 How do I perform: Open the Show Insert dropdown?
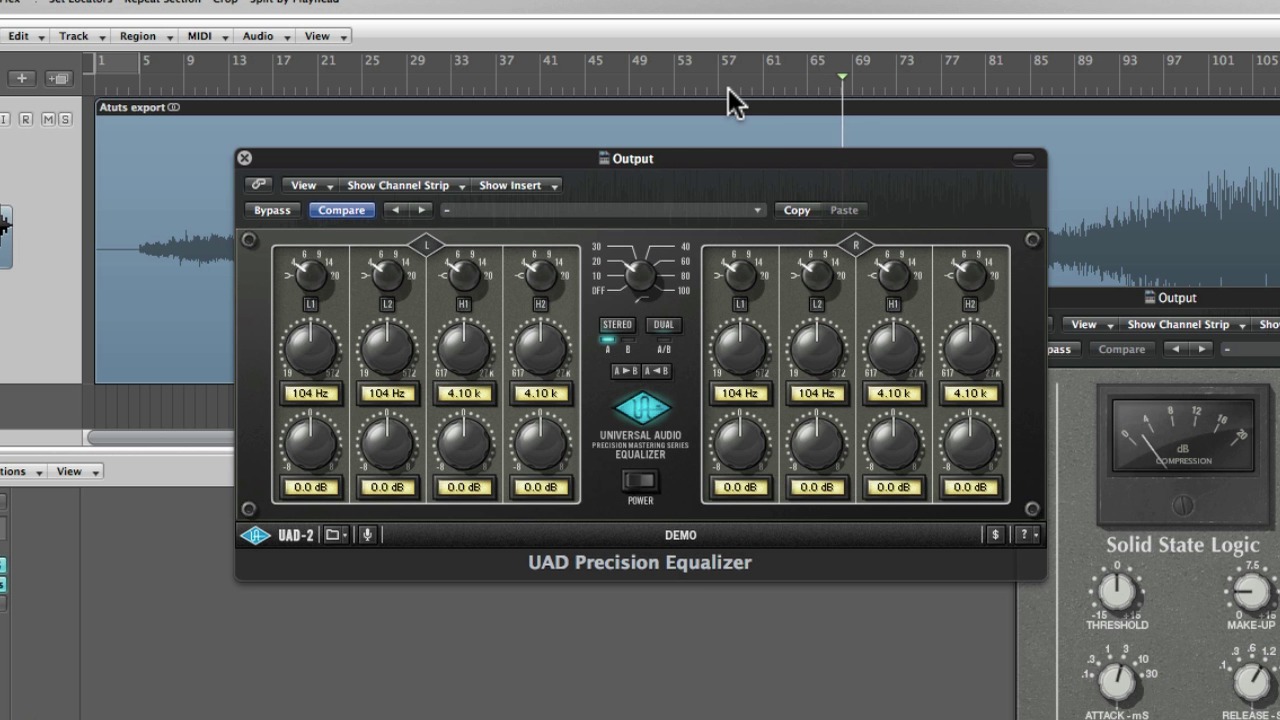[x=516, y=185]
